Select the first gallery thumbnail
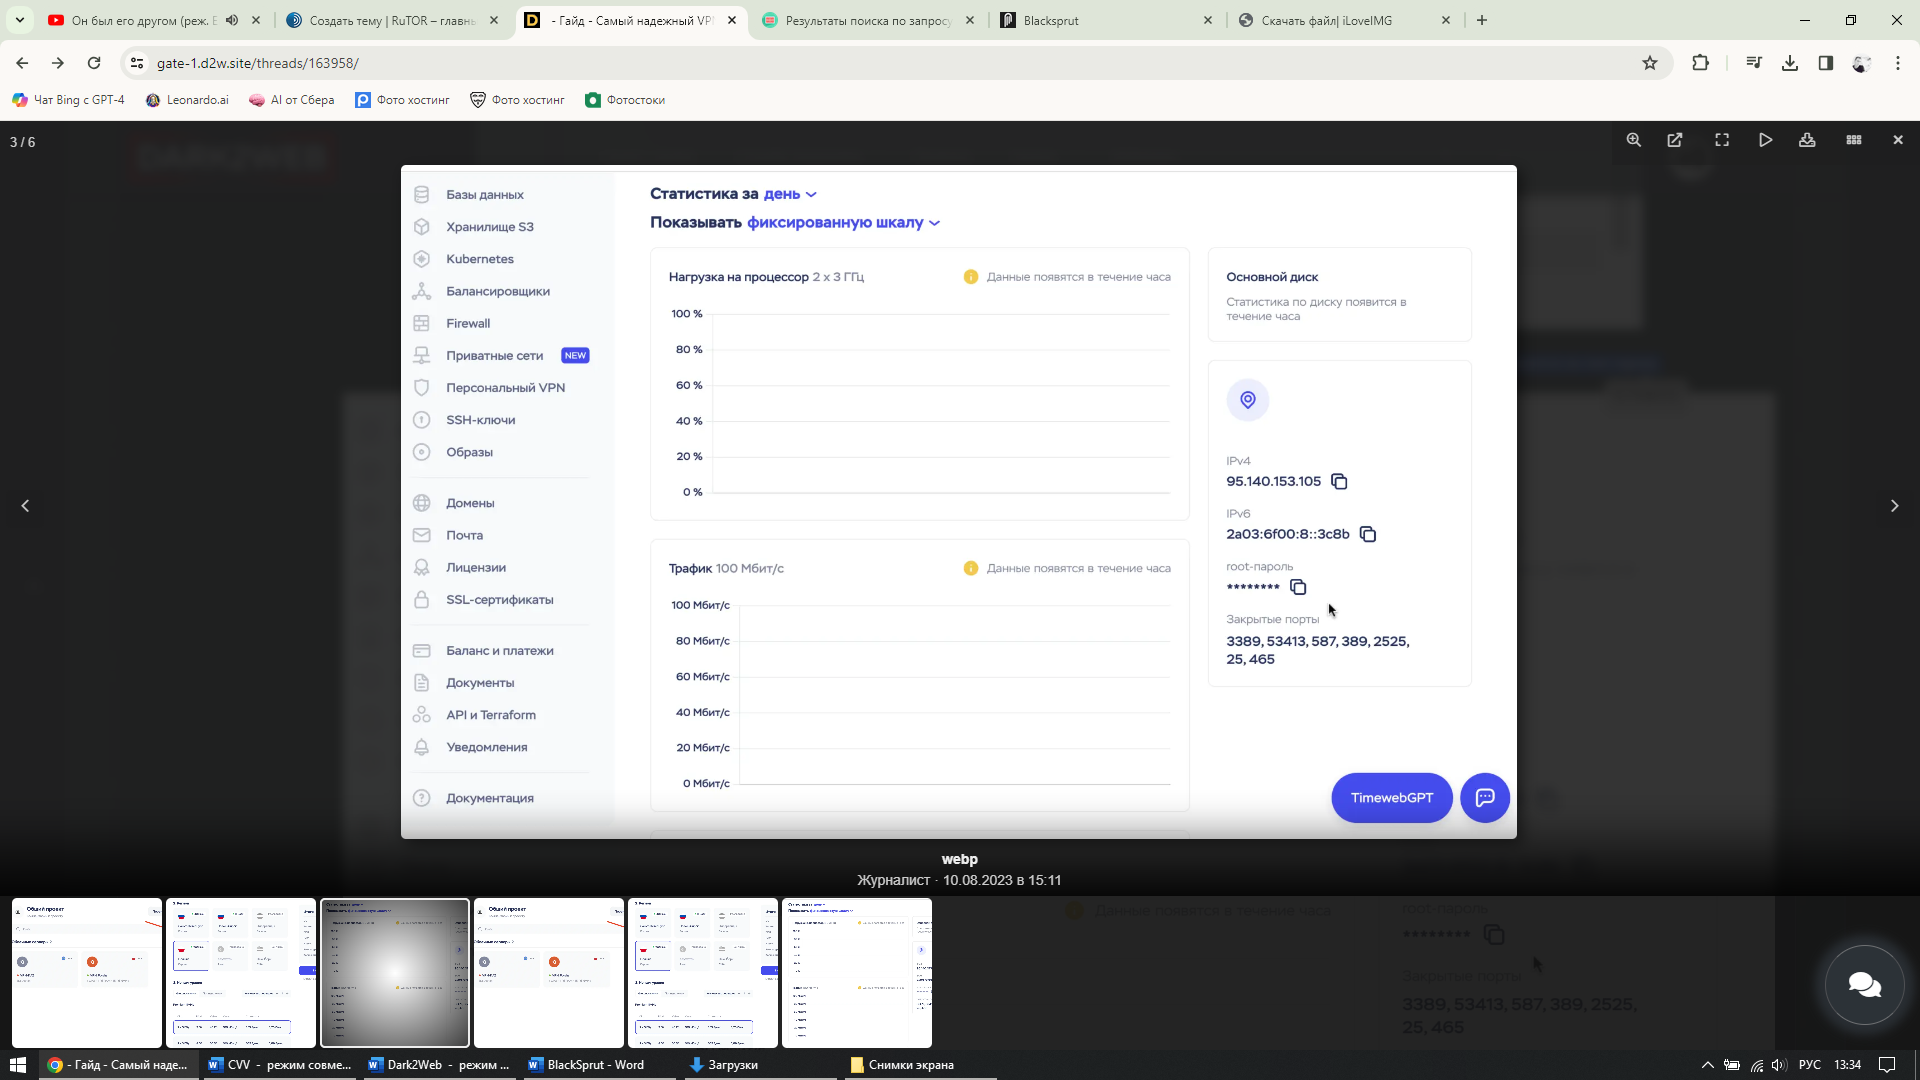 tap(87, 972)
